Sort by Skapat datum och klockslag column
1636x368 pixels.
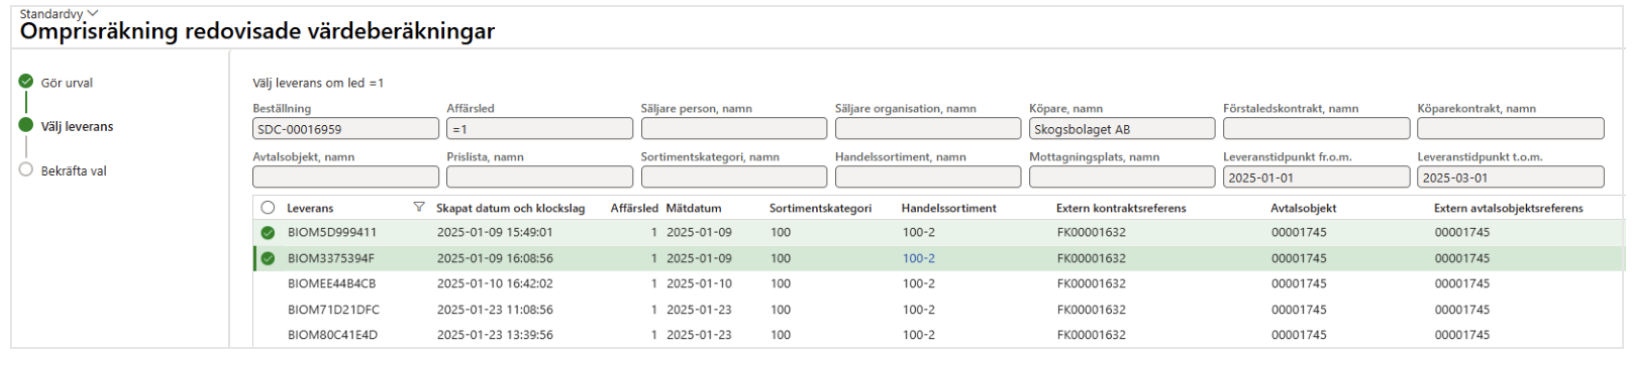tap(510, 208)
